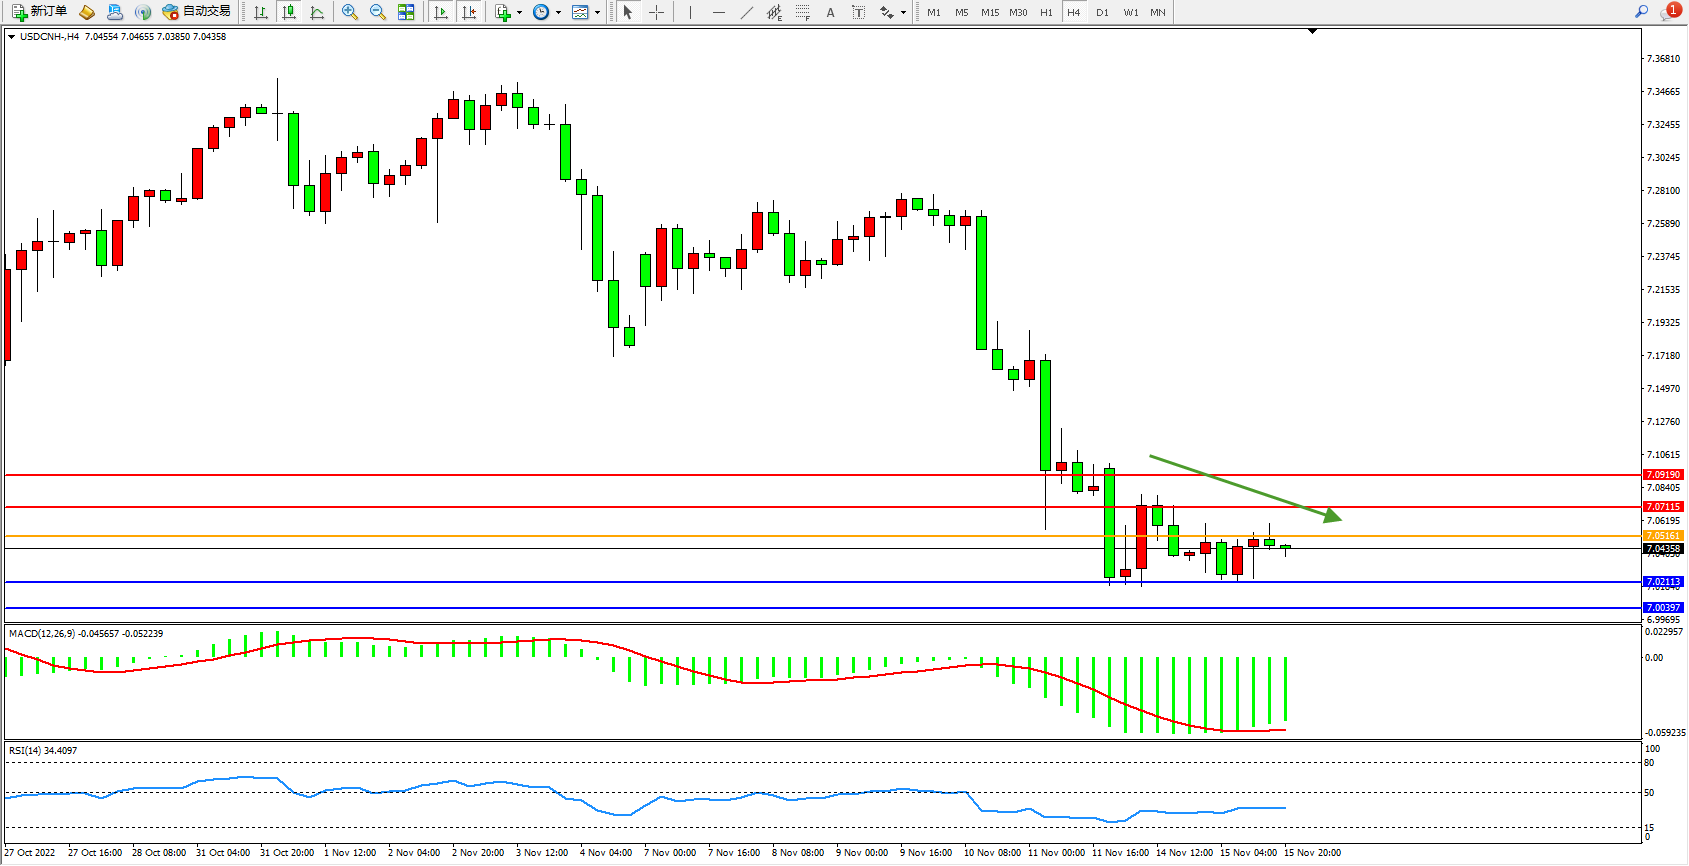Toggle the AutoTrading (自动交易) button
This screenshot has width=1689, height=866.
pos(197,12)
